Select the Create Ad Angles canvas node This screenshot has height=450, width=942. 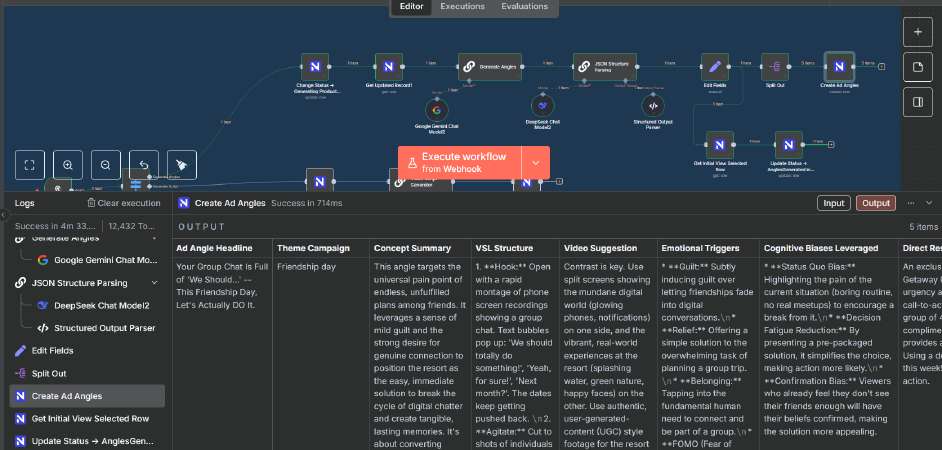[x=839, y=67]
